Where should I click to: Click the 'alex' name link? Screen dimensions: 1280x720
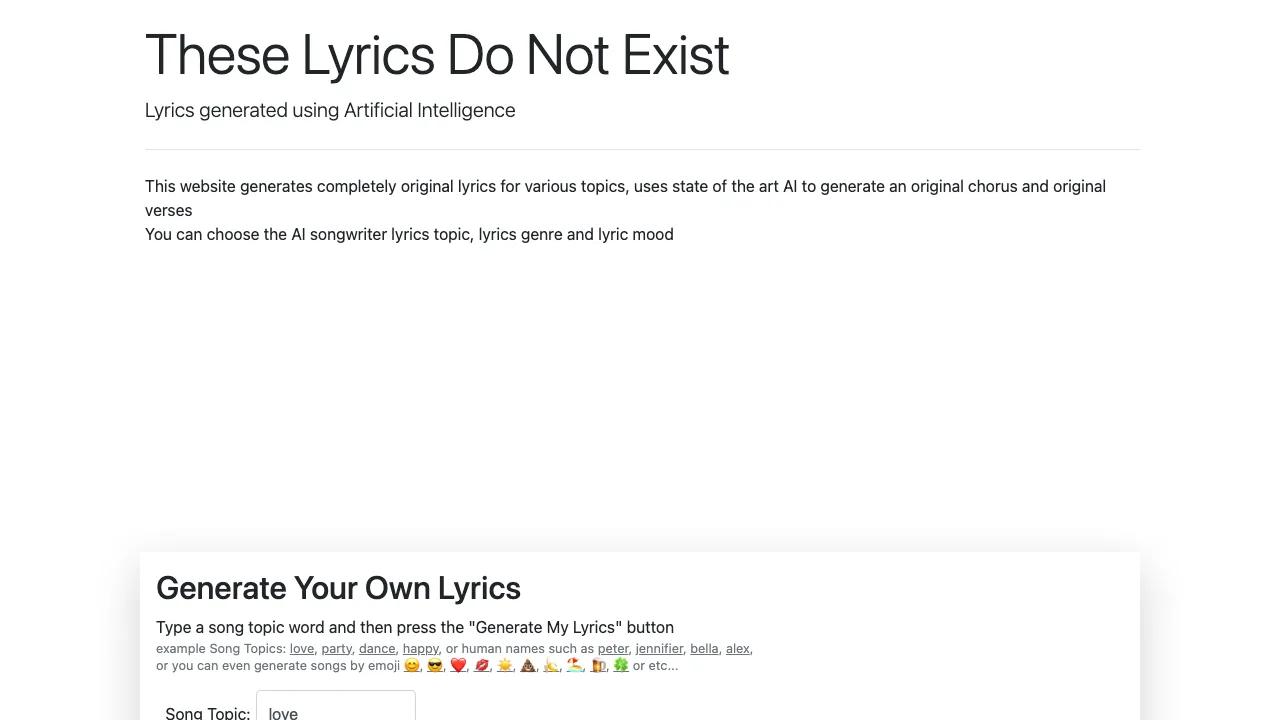tap(738, 648)
